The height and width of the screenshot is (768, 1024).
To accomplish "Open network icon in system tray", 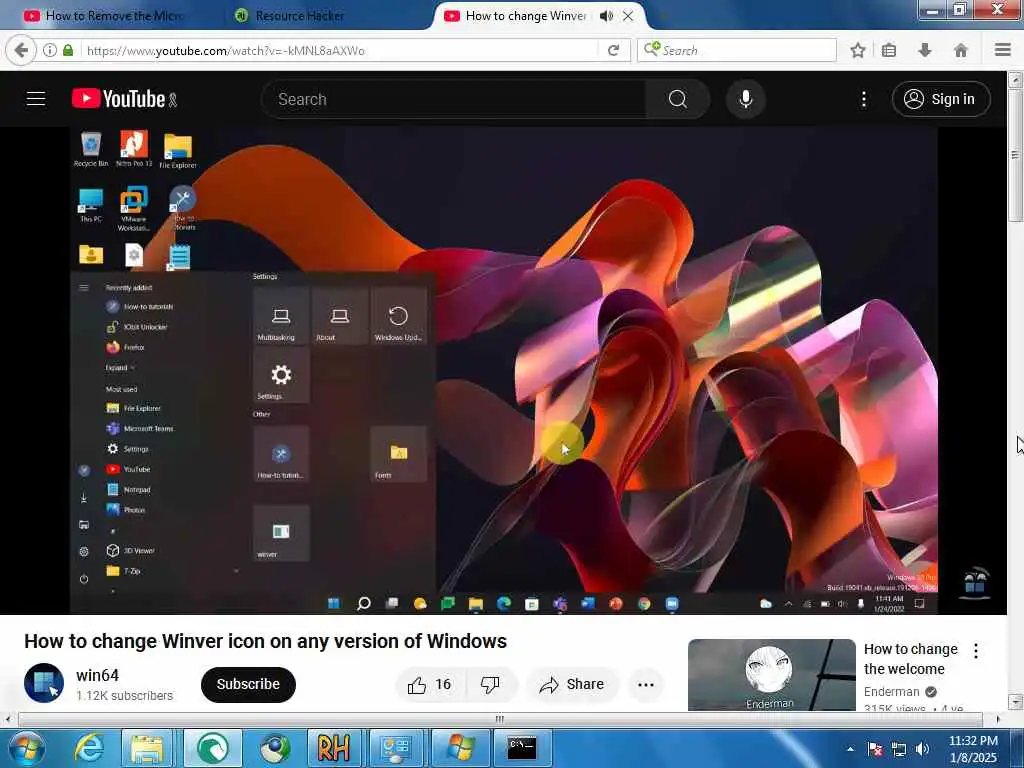I will [899, 749].
